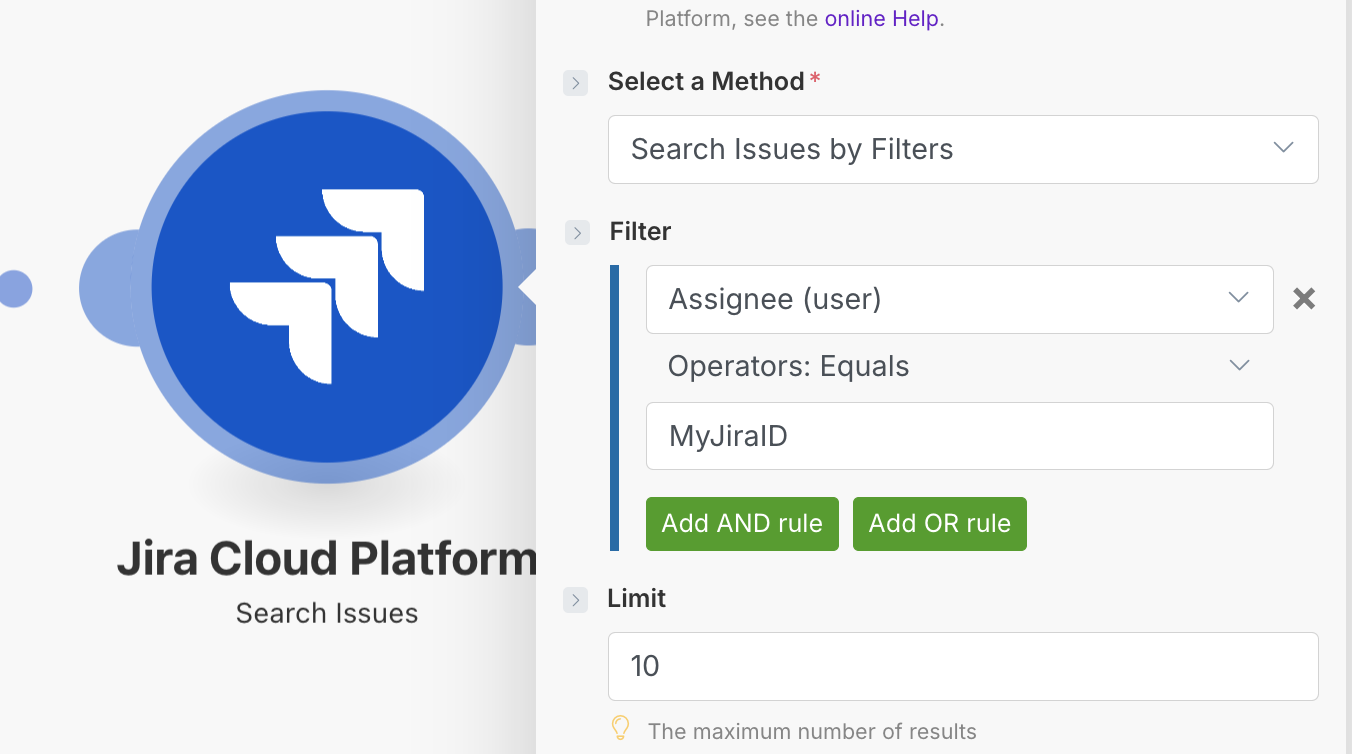Image resolution: width=1352 pixels, height=754 pixels.
Task: Open the Search Issues by Filters dropdown
Action: click(962, 150)
